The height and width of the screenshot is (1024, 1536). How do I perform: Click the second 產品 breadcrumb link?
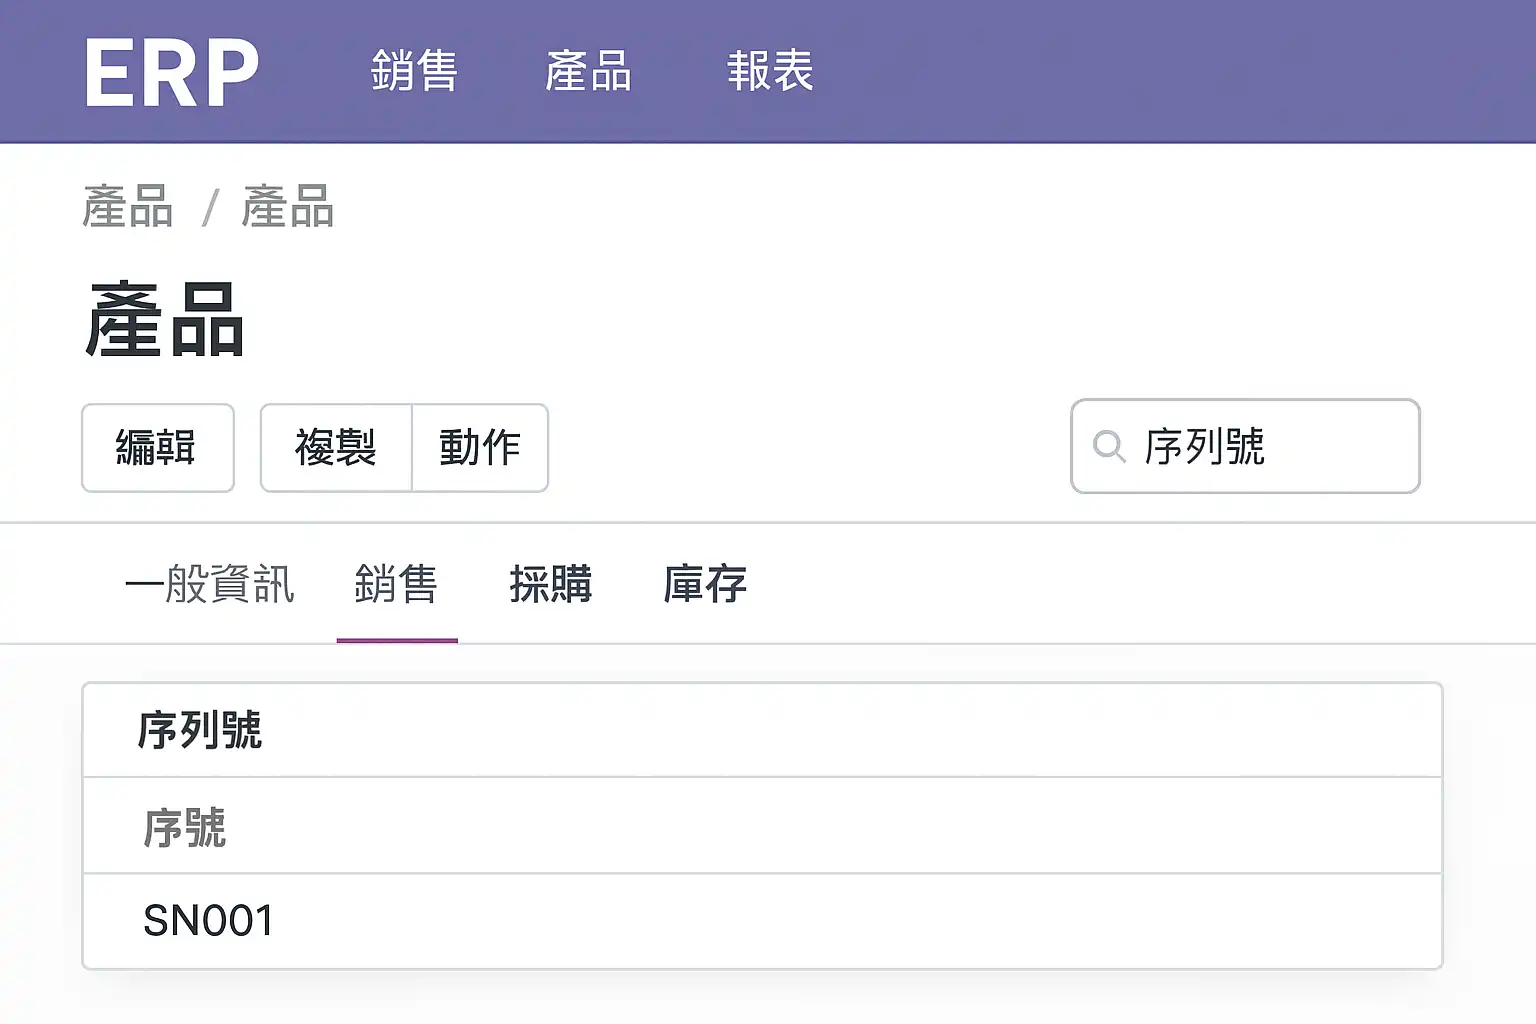pos(288,207)
